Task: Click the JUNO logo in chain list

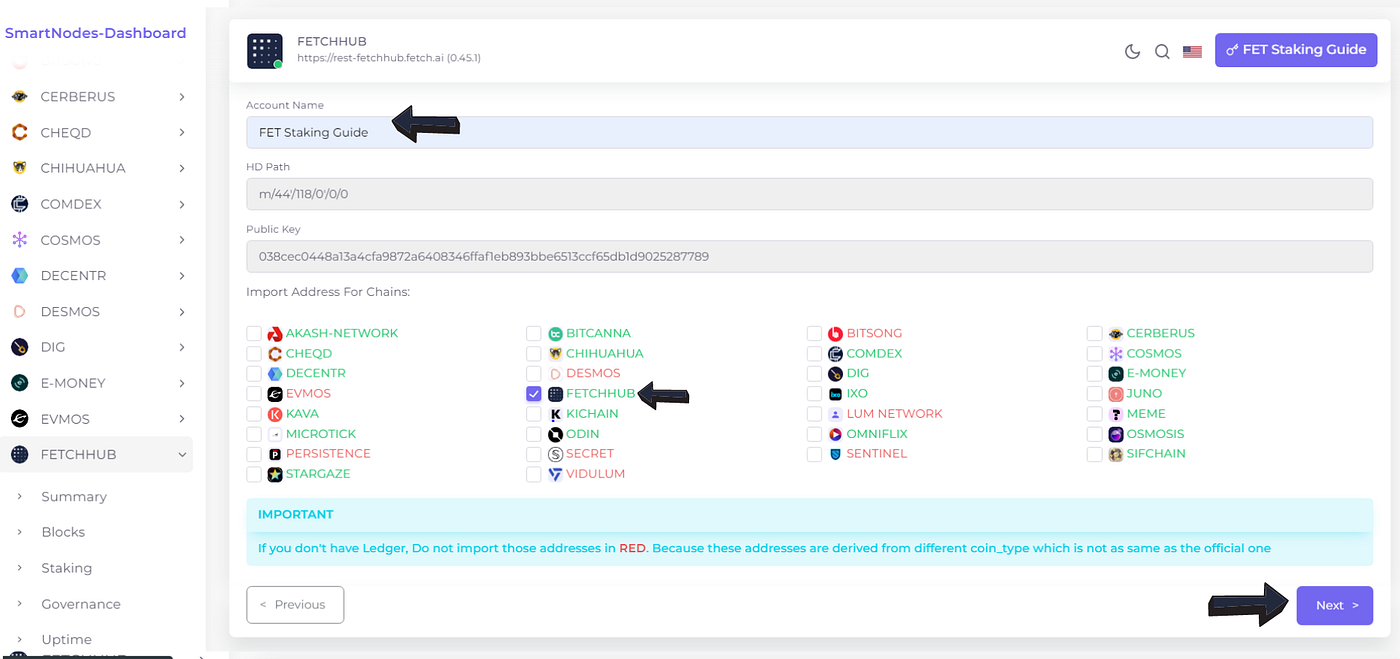Action: pos(1116,394)
